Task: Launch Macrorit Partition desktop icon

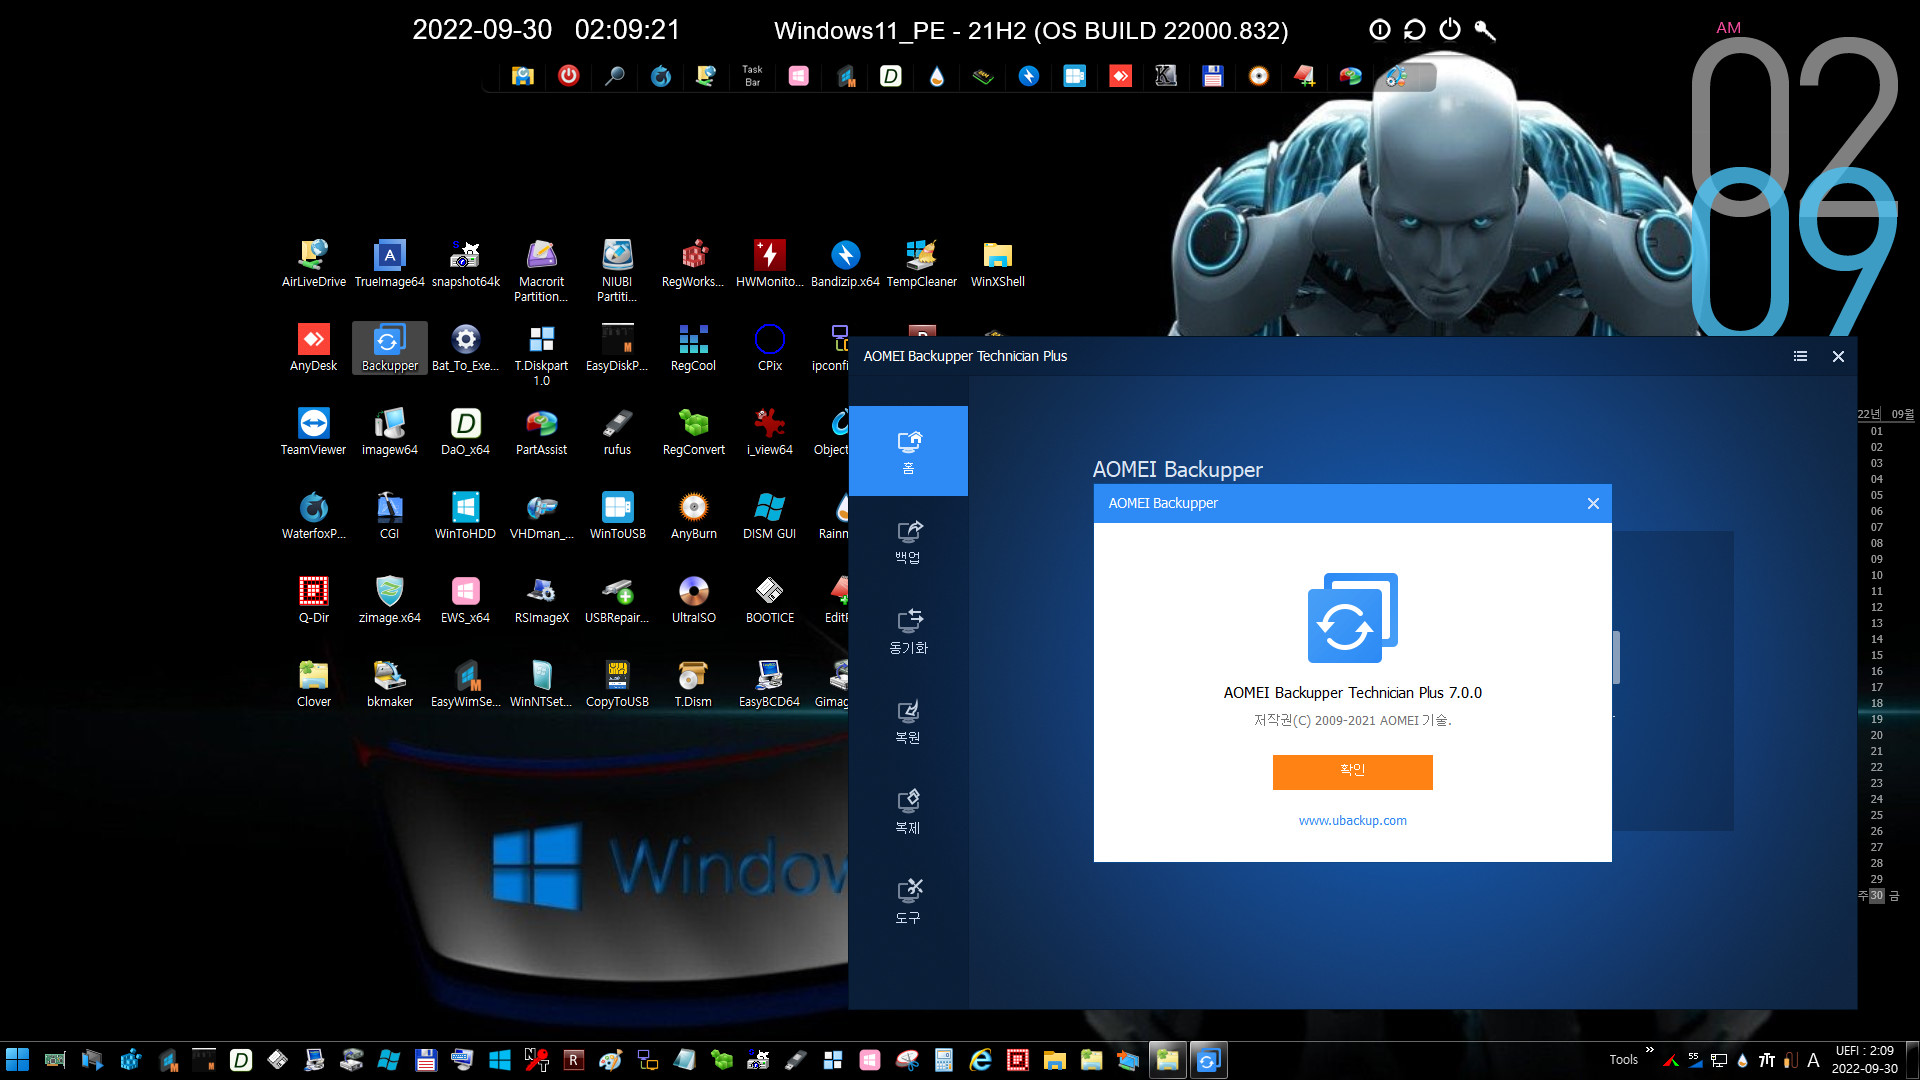Action: [541, 270]
